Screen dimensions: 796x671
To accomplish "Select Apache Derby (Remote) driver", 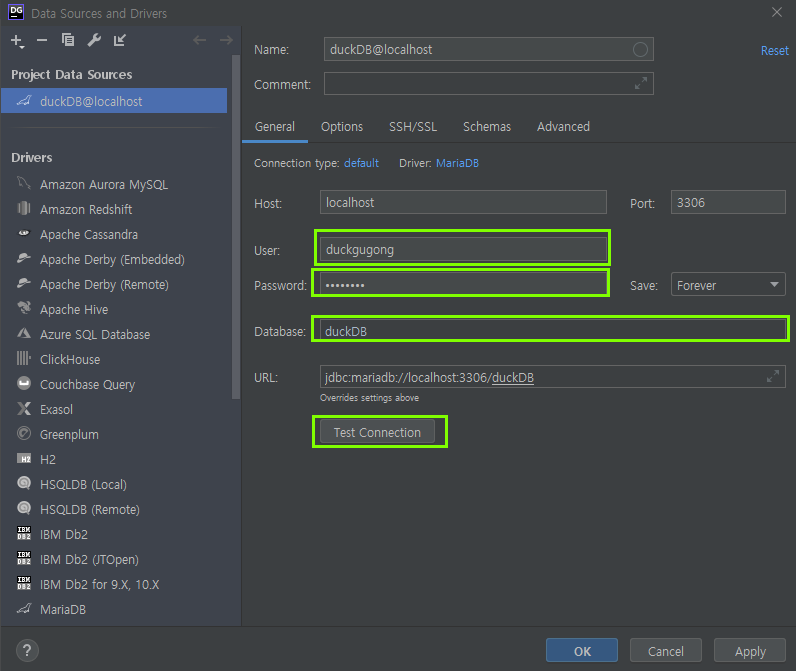I will [x=114, y=284].
